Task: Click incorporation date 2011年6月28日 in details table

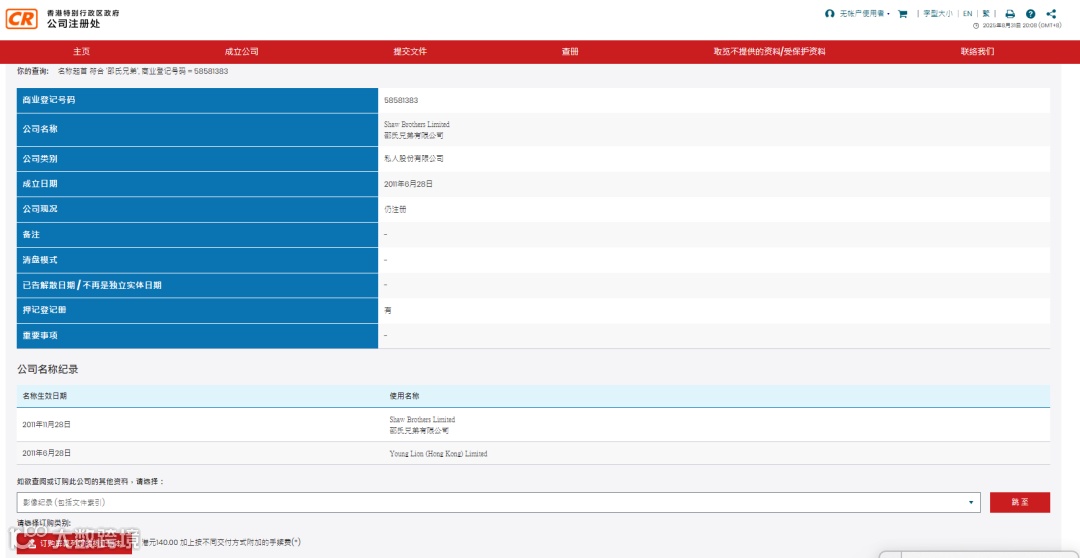Action: 408,184
